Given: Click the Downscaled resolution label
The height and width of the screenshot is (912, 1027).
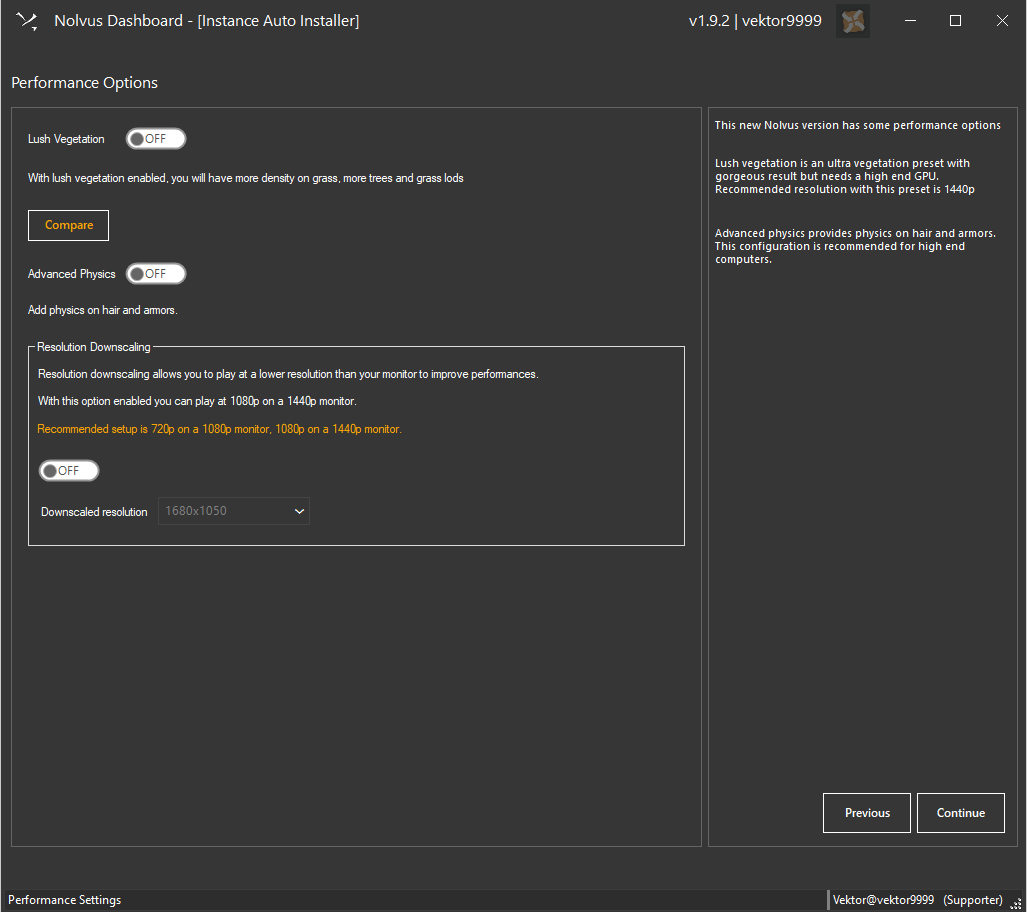Looking at the screenshot, I should click(x=94, y=512).
